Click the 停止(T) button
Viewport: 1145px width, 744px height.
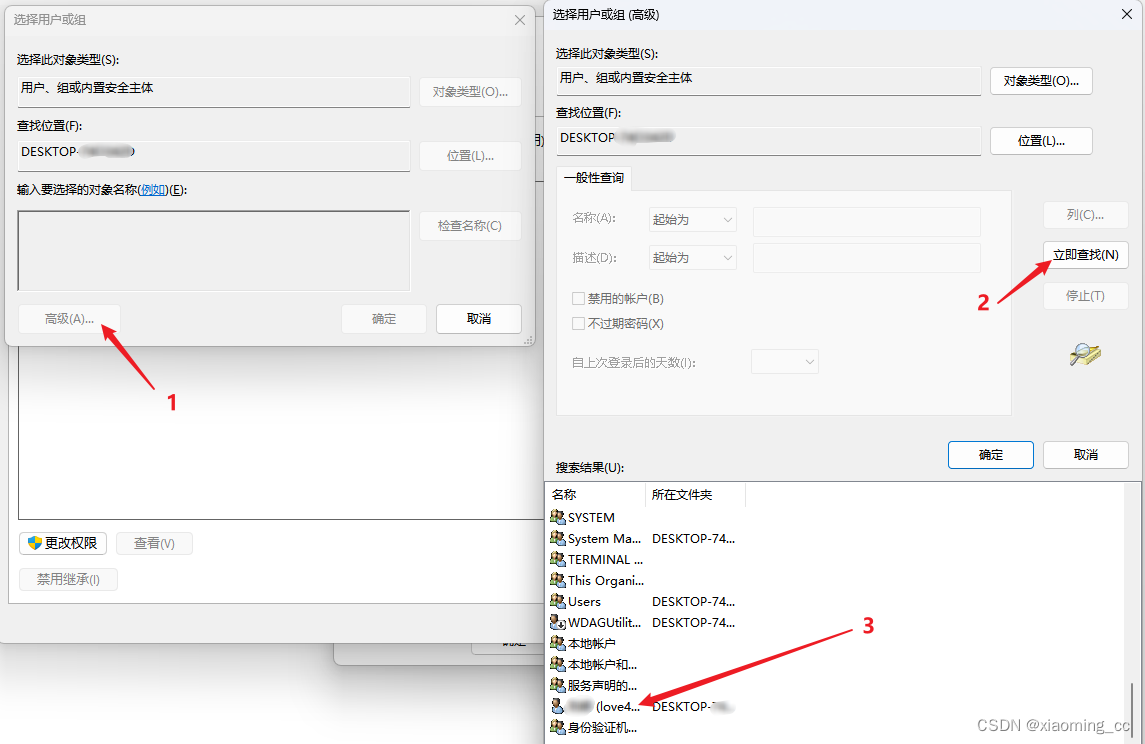click(1085, 296)
